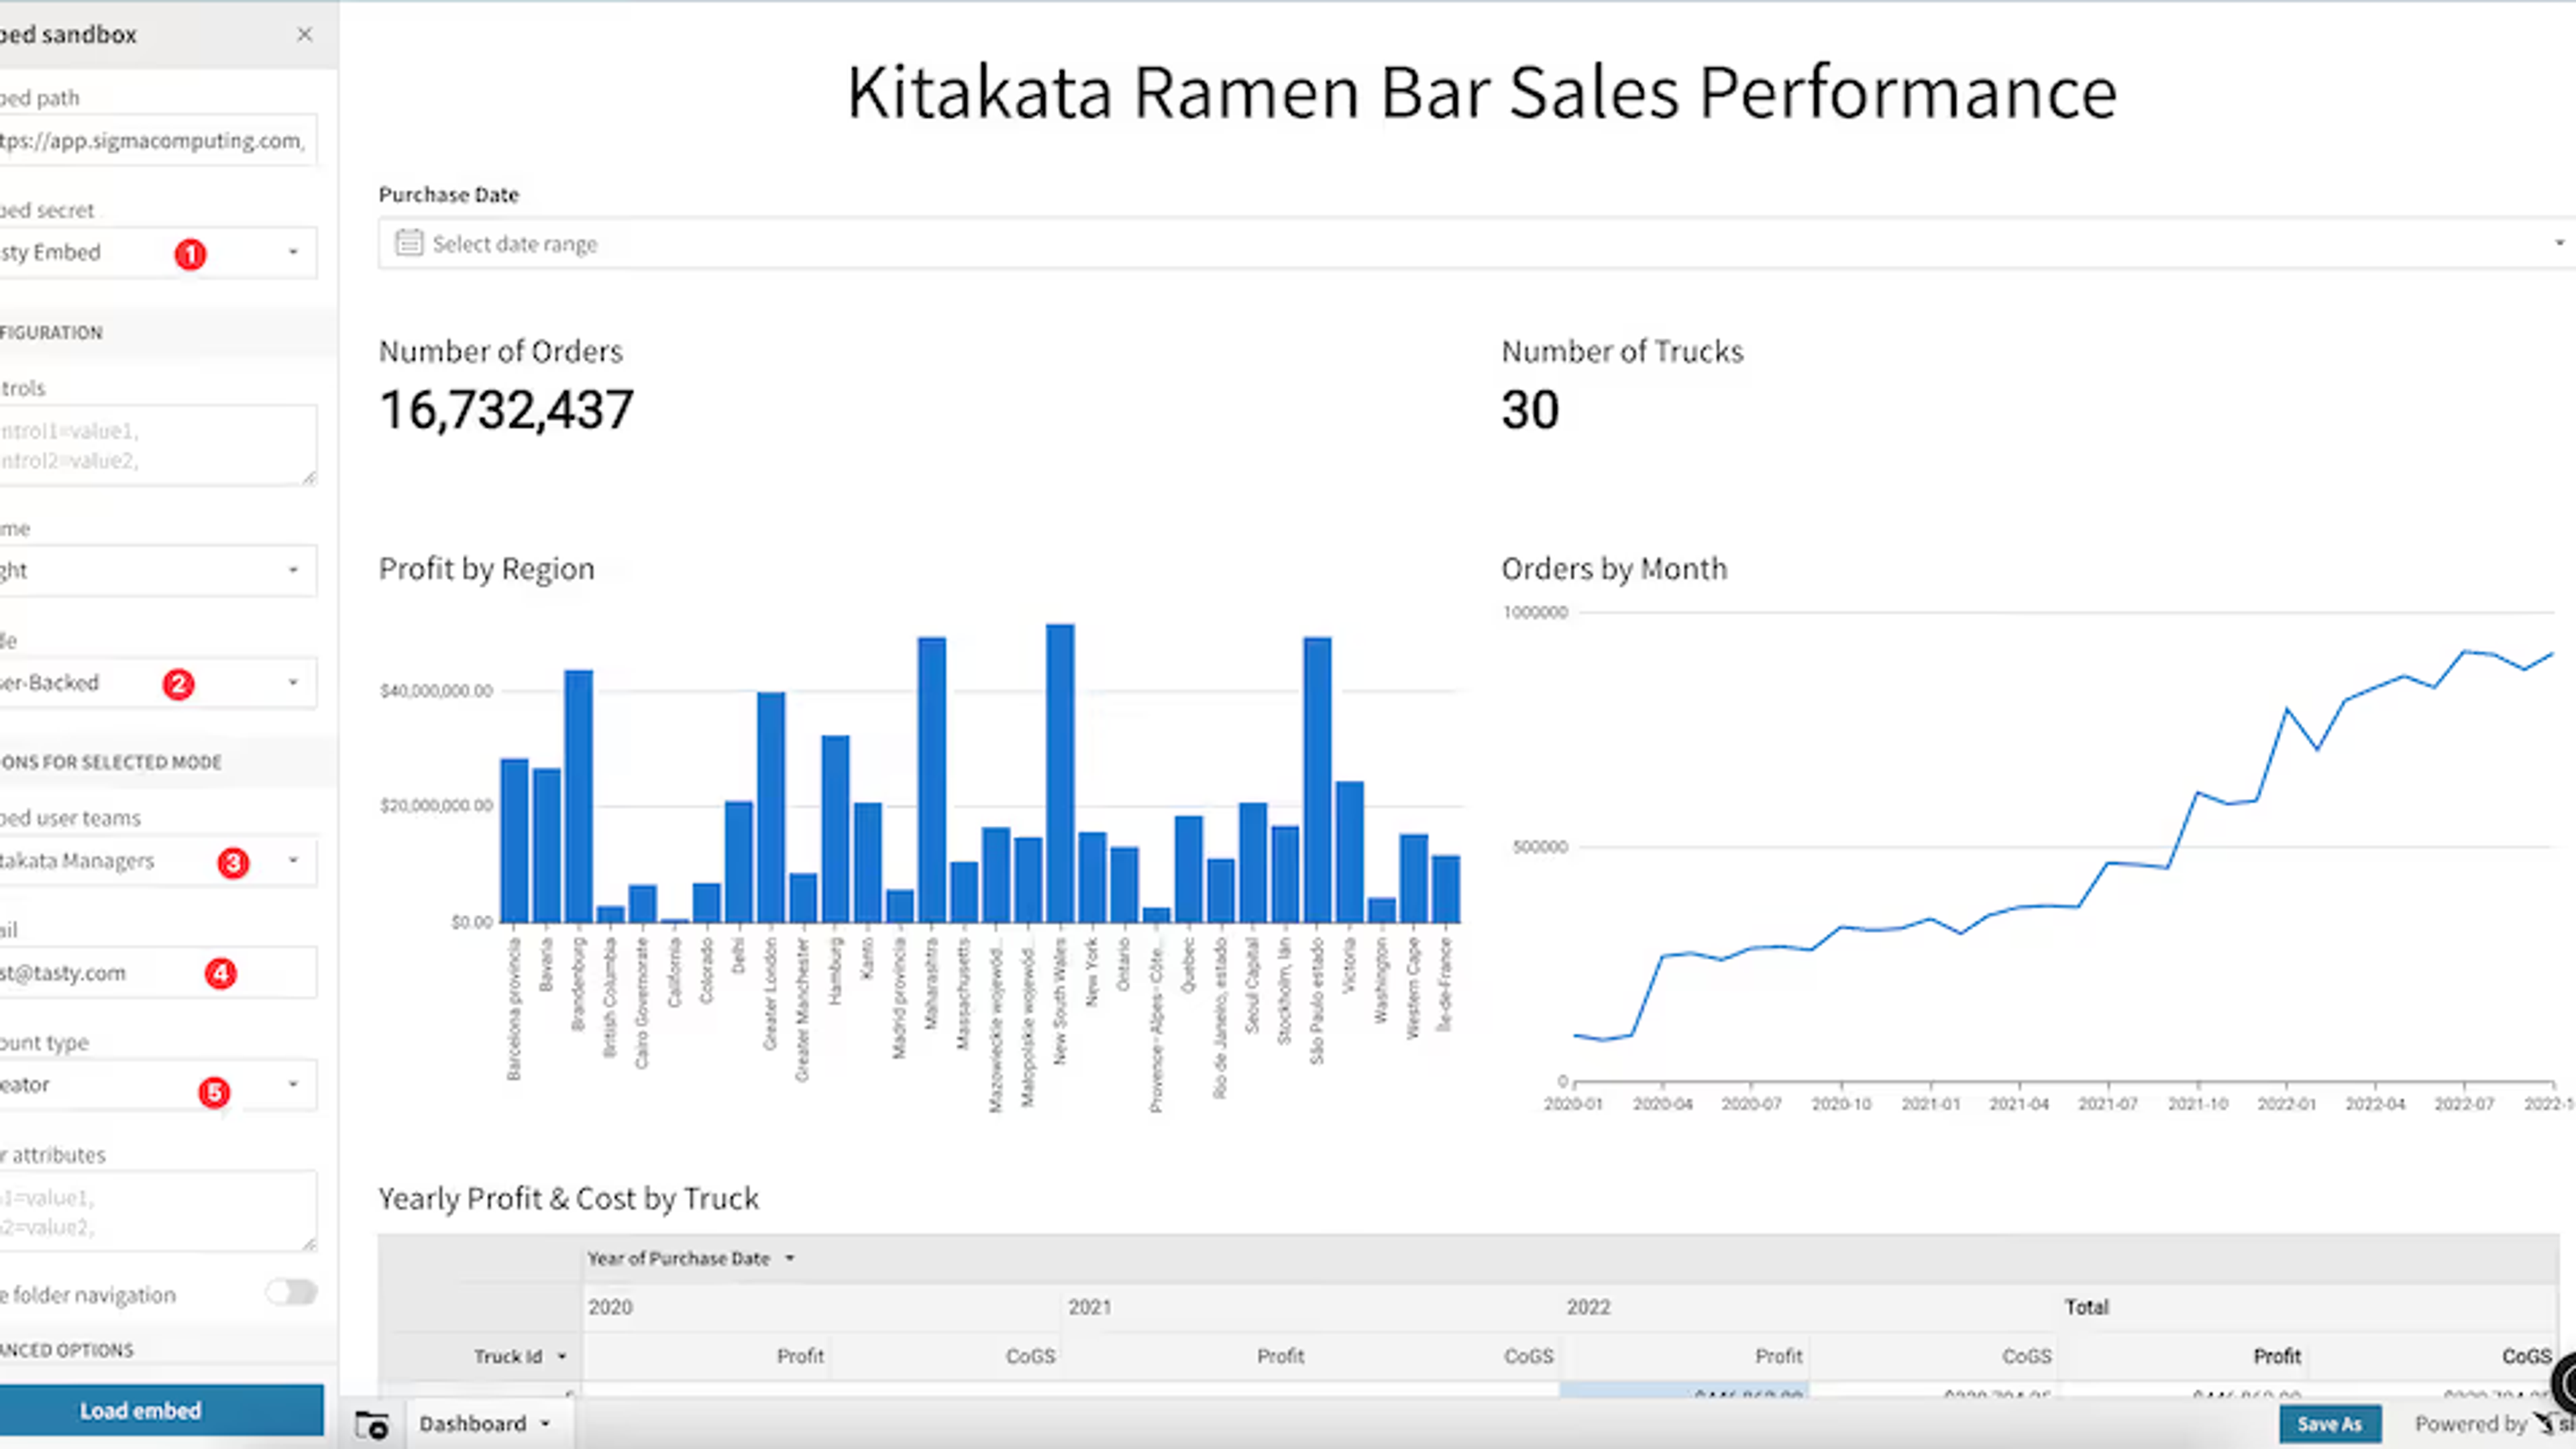Toggle the folder navigation switch

(x=292, y=1293)
